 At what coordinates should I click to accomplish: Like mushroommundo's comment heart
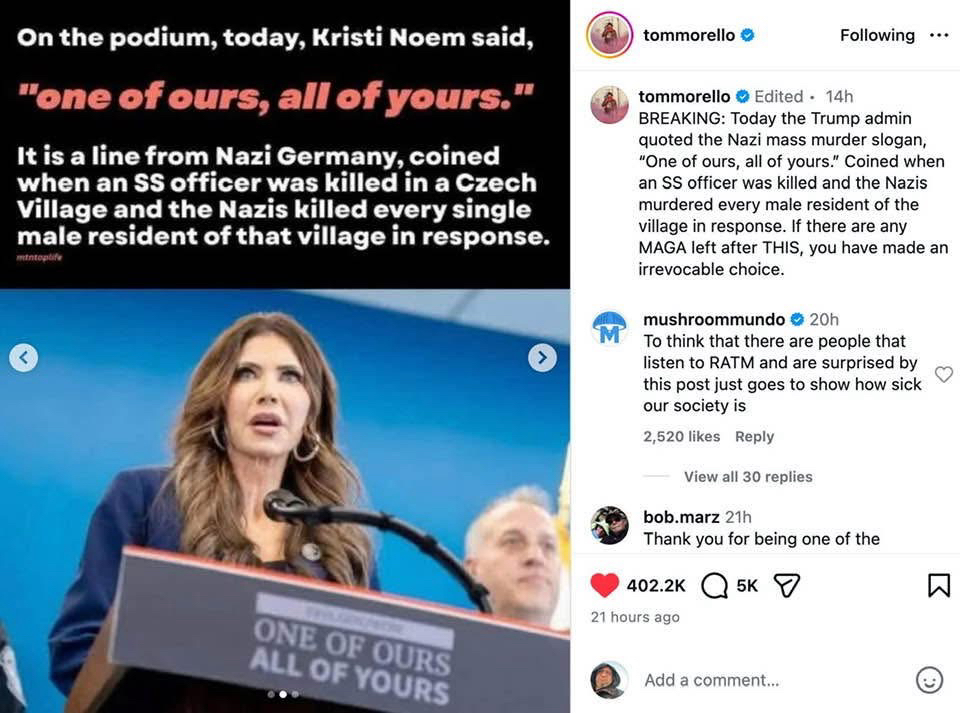[943, 374]
